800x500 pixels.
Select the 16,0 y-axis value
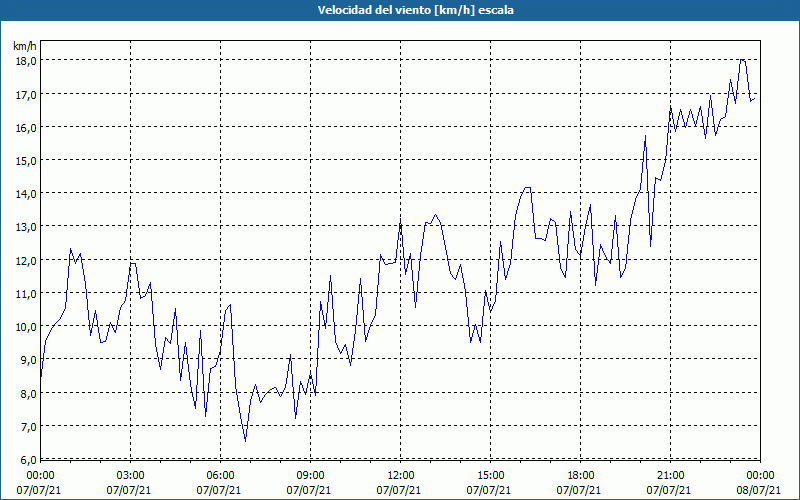[x=26, y=128]
